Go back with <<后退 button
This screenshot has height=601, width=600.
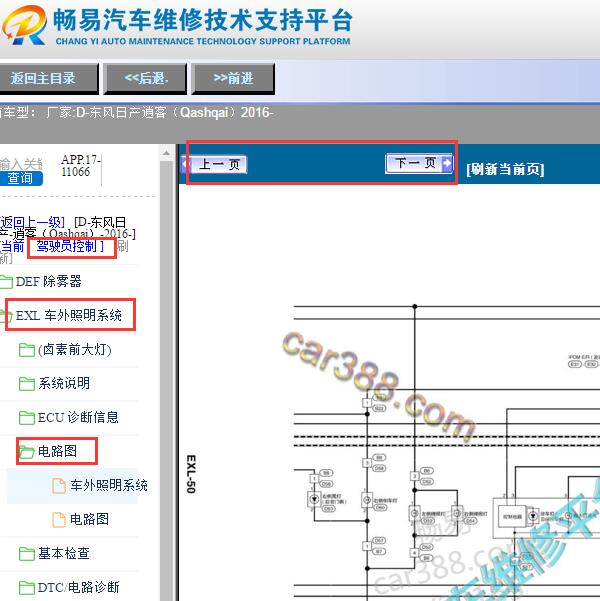tap(145, 79)
